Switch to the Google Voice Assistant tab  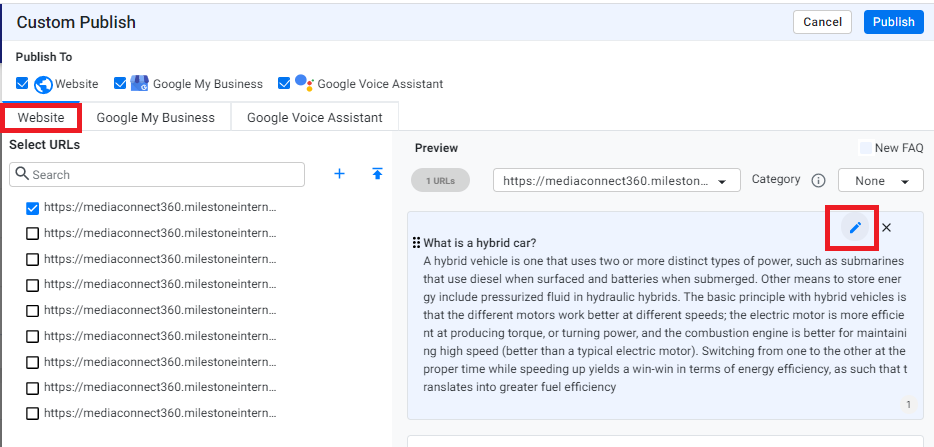(315, 117)
